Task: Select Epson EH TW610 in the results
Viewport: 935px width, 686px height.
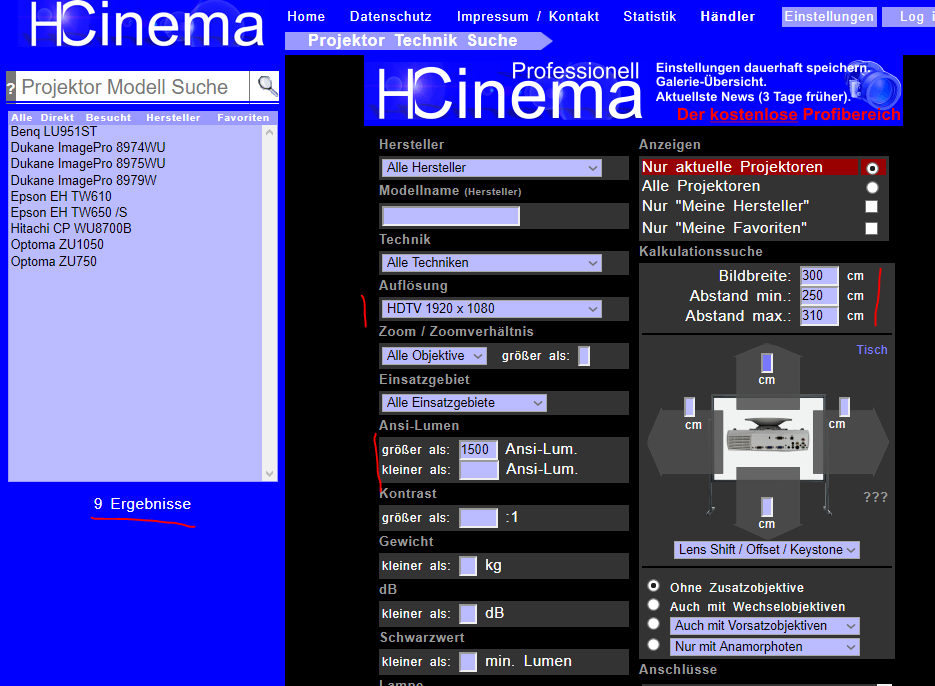Action: 61,197
